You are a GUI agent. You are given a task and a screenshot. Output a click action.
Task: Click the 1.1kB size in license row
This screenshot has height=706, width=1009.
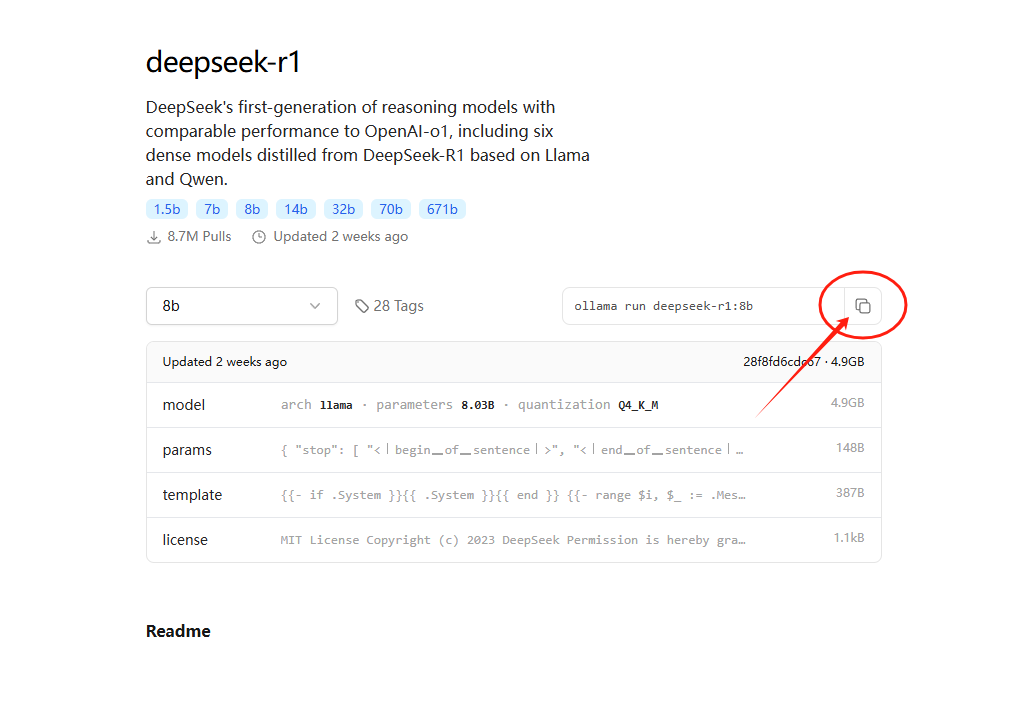tap(849, 538)
